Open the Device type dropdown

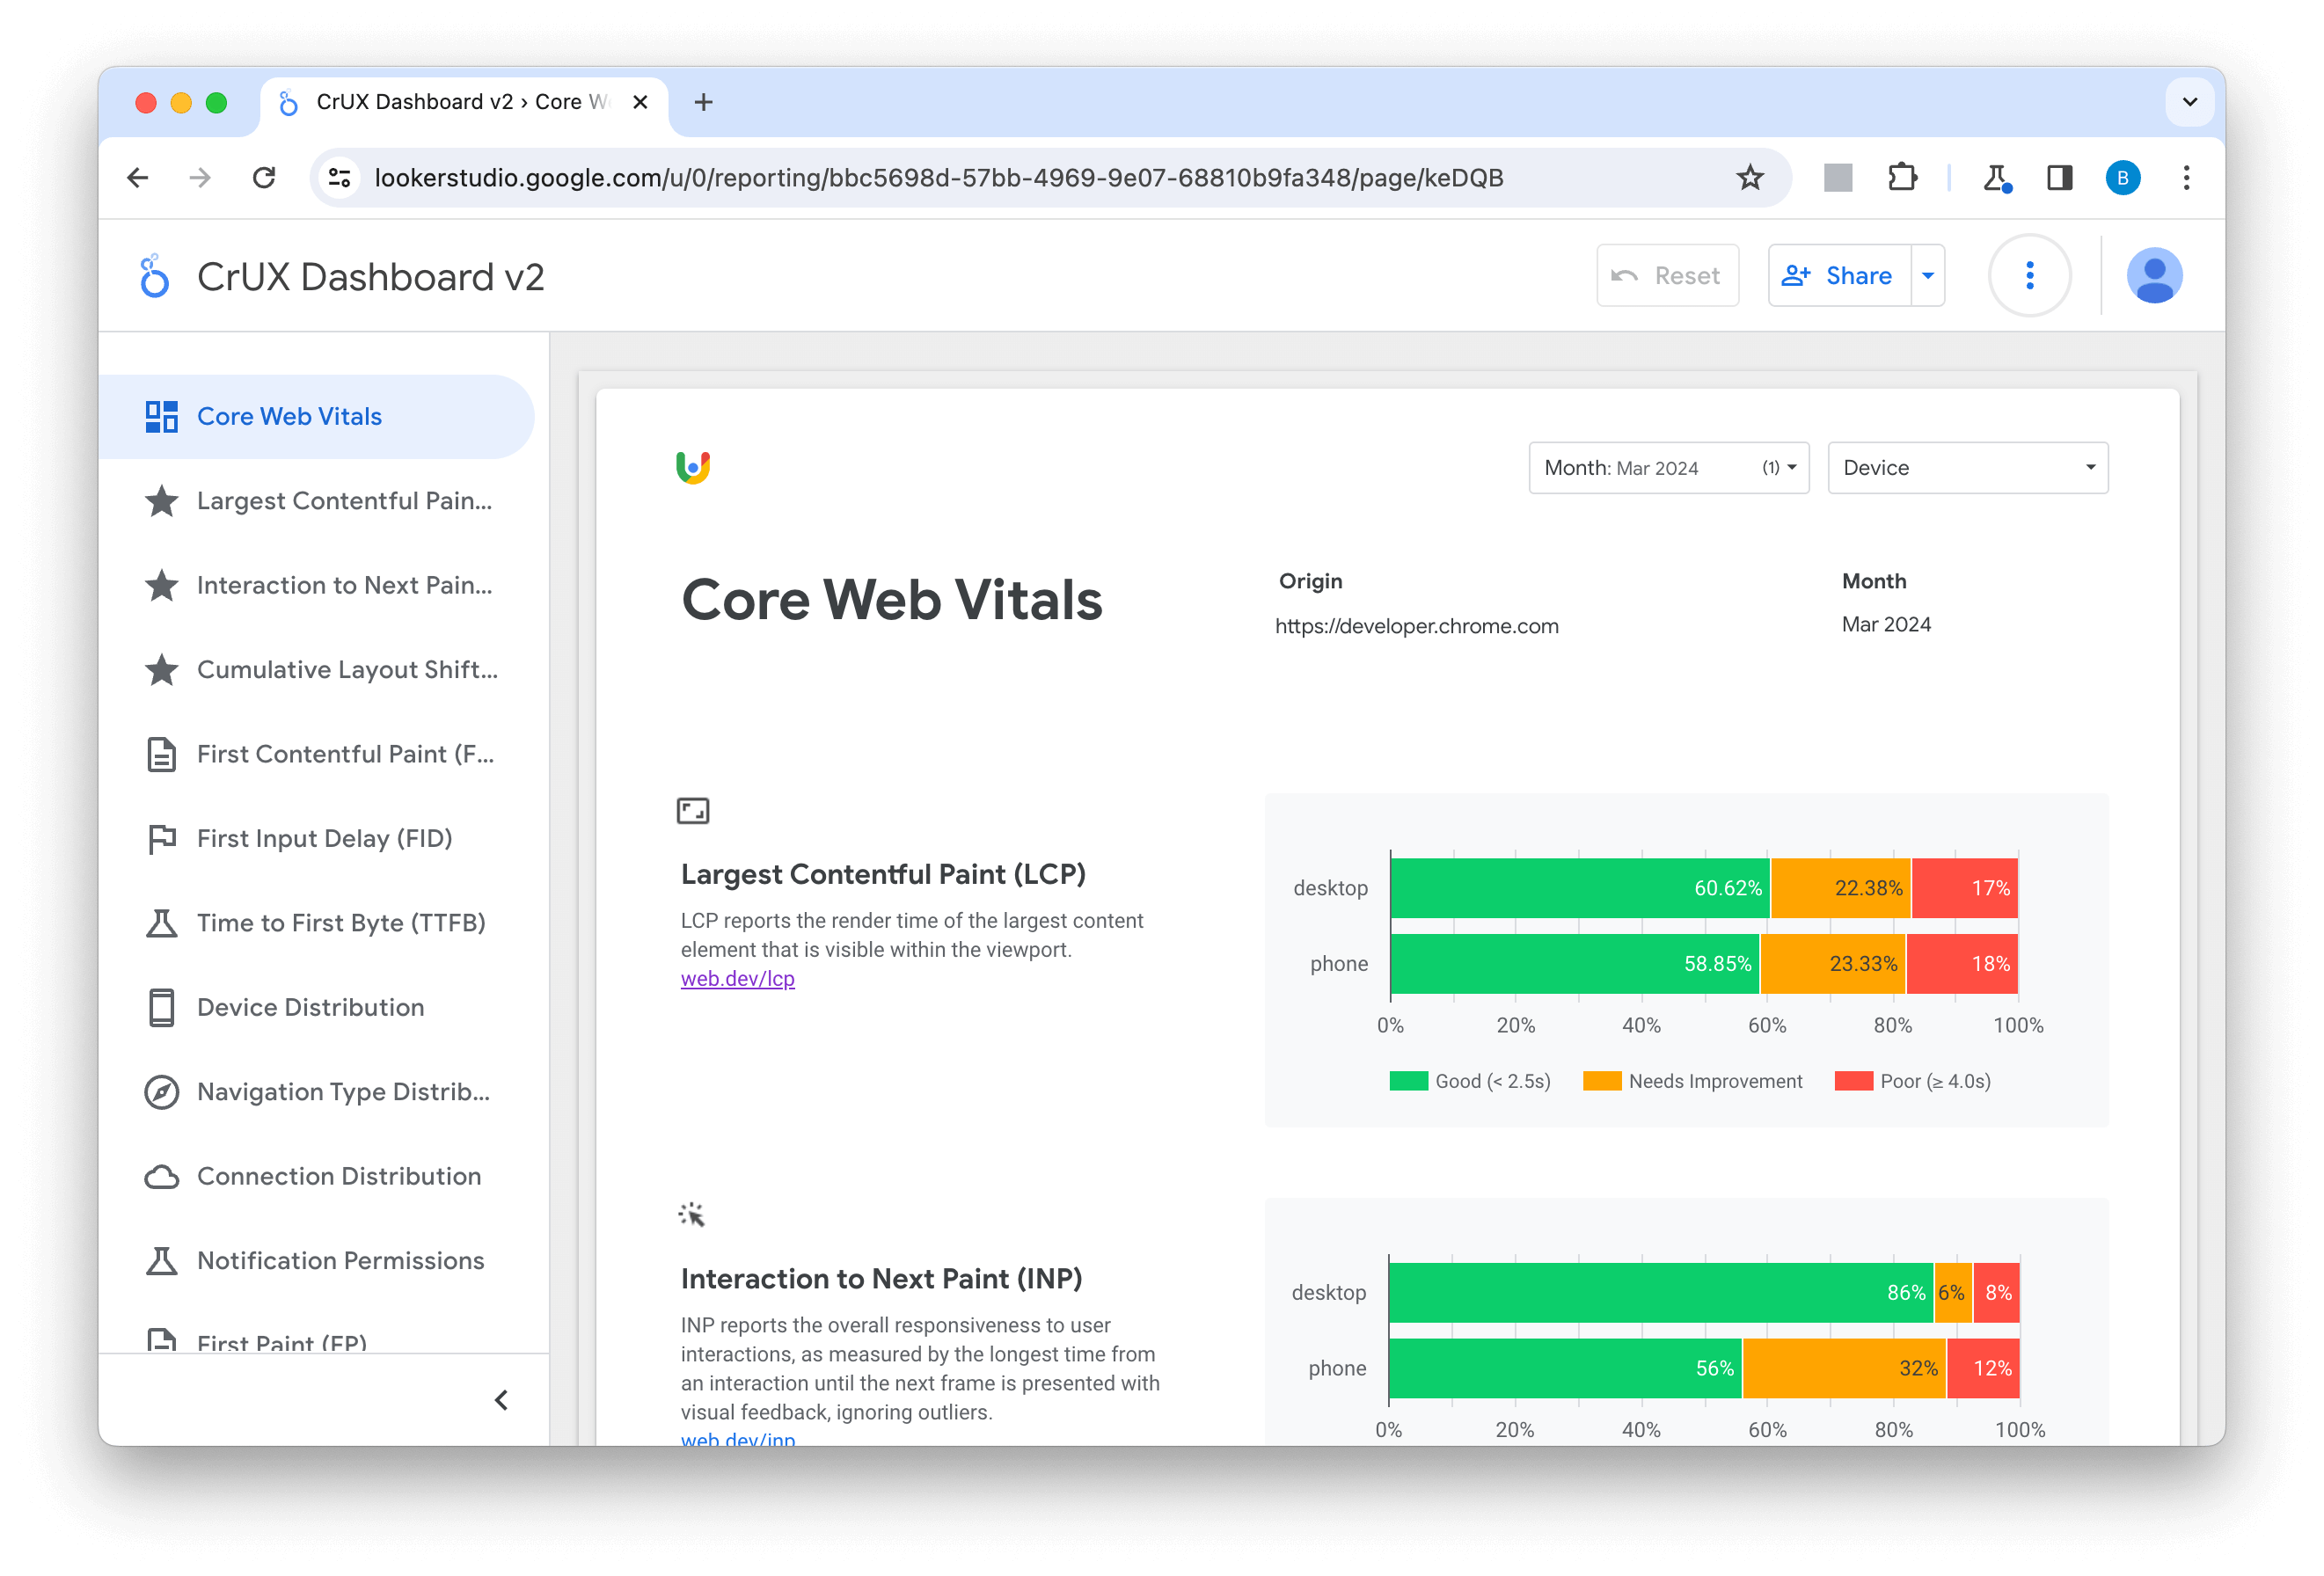click(x=1967, y=466)
